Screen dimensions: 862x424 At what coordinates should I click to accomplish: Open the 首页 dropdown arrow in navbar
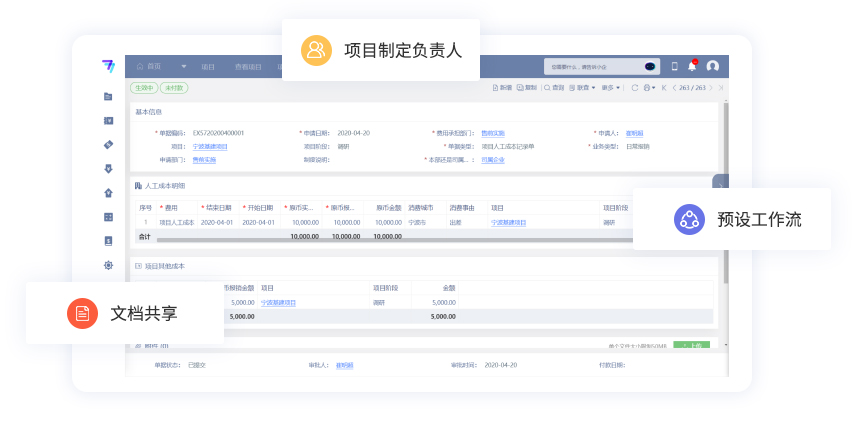(184, 67)
